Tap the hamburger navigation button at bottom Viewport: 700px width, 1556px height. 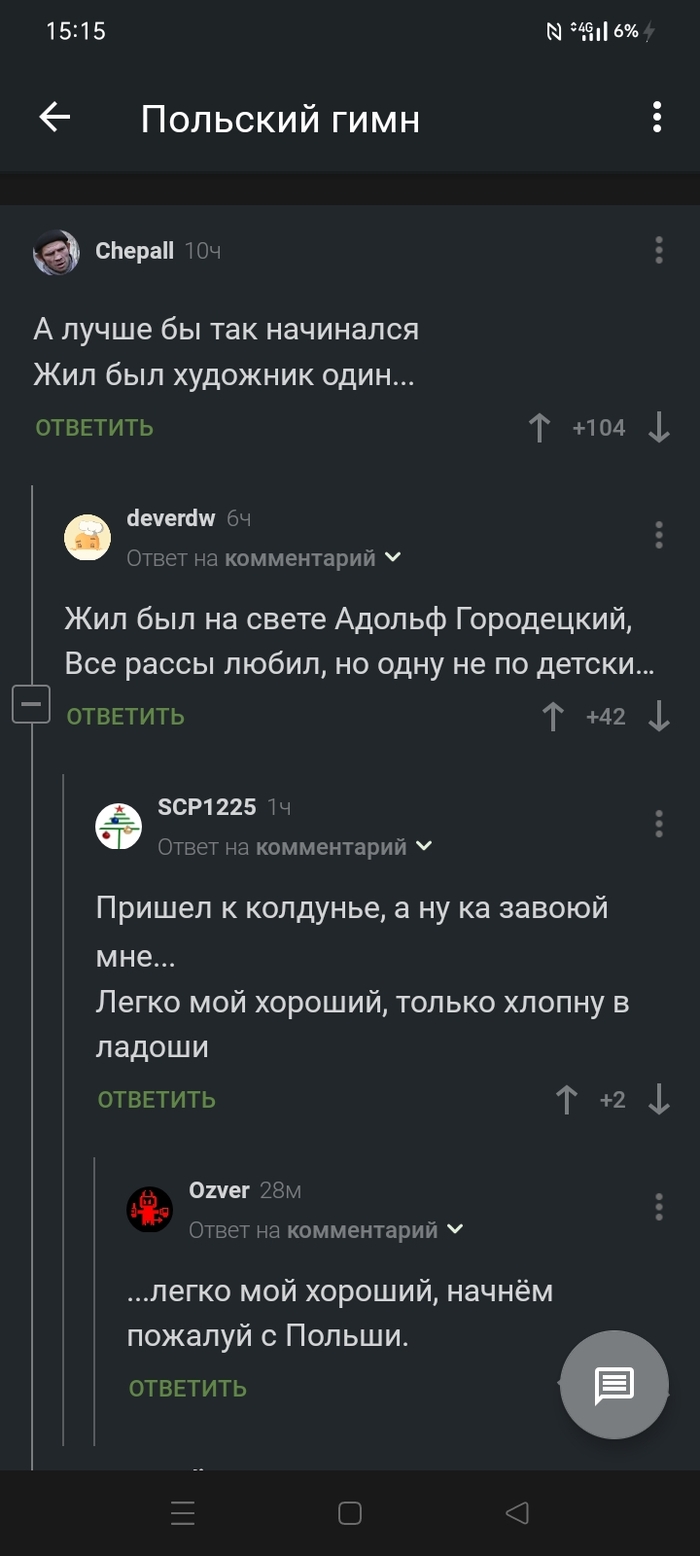[182, 1513]
